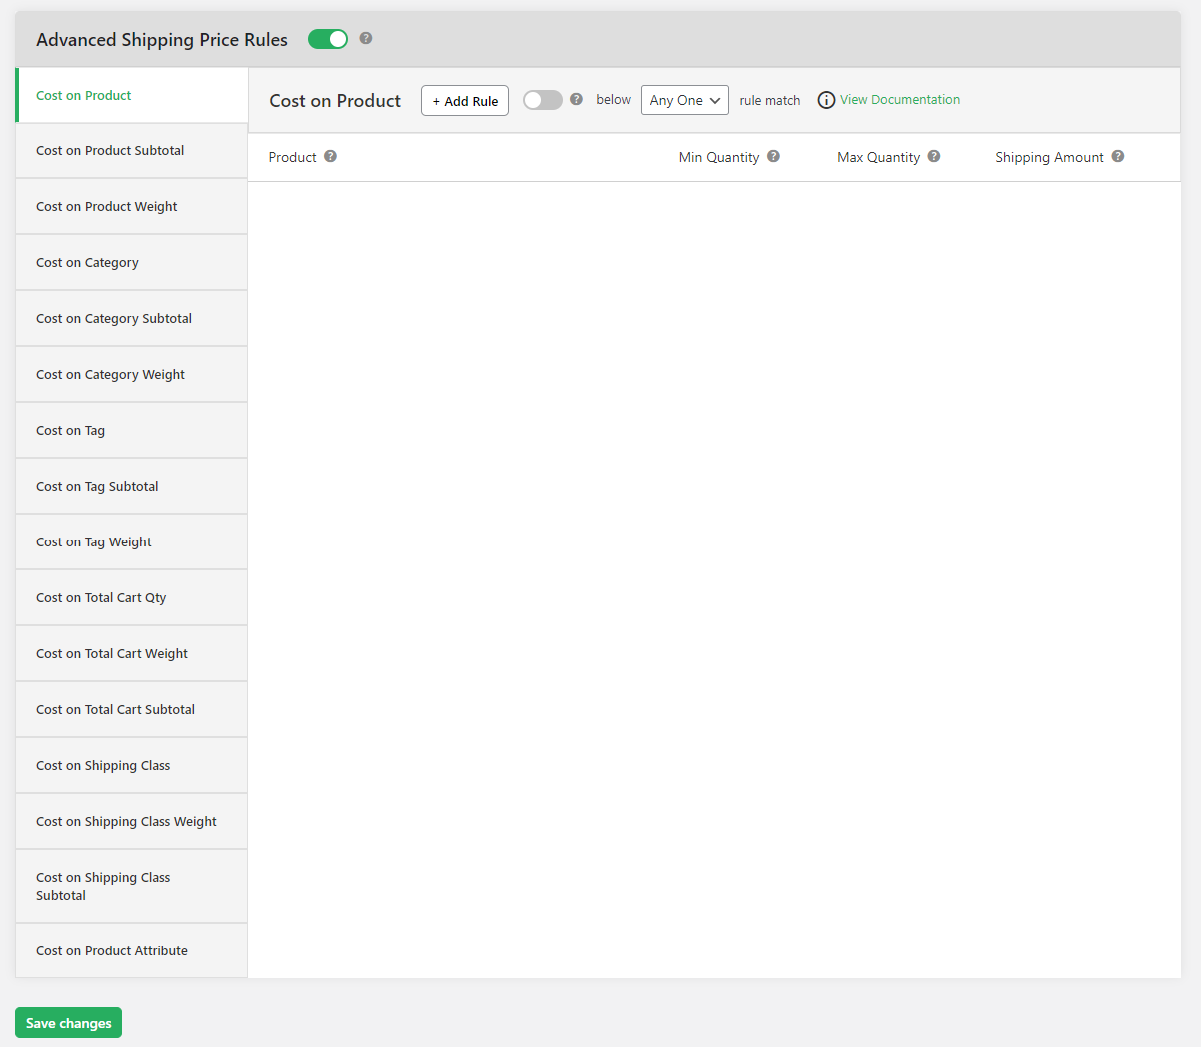The width and height of the screenshot is (1201, 1047).
Task: Click help icon beside Product column
Action: click(330, 156)
